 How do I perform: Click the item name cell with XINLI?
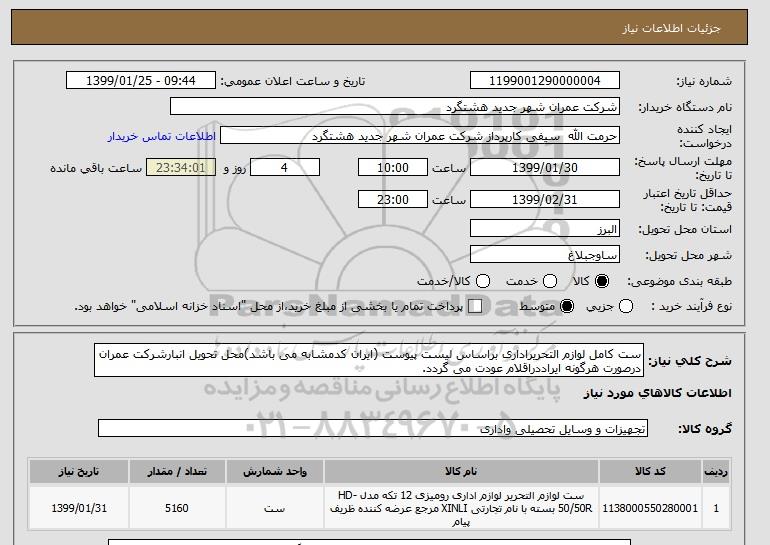click(461, 508)
